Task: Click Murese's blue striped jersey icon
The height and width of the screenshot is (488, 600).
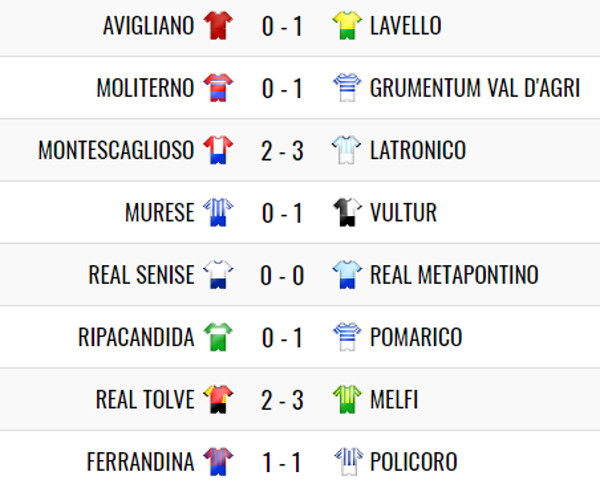Action: point(218,212)
